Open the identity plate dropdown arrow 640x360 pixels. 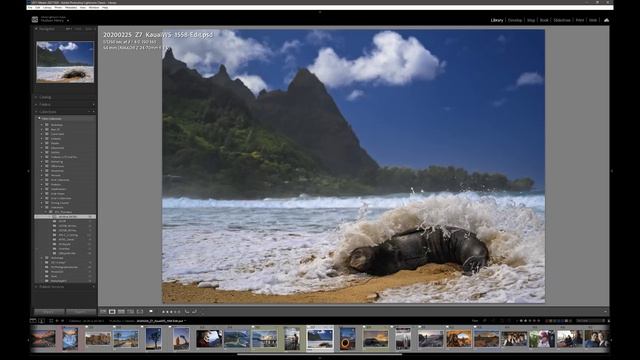tap(68, 20)
